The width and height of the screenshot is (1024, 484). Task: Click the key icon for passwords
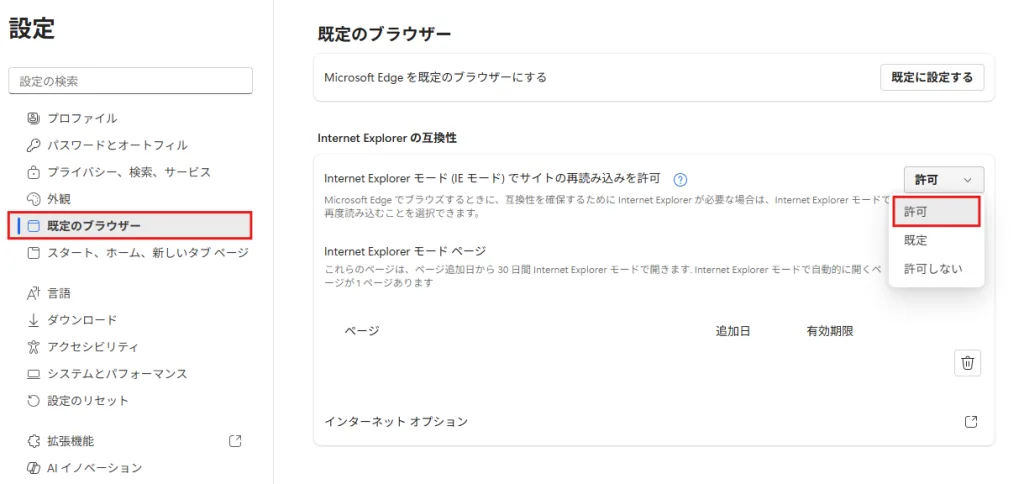click(33, 145)
